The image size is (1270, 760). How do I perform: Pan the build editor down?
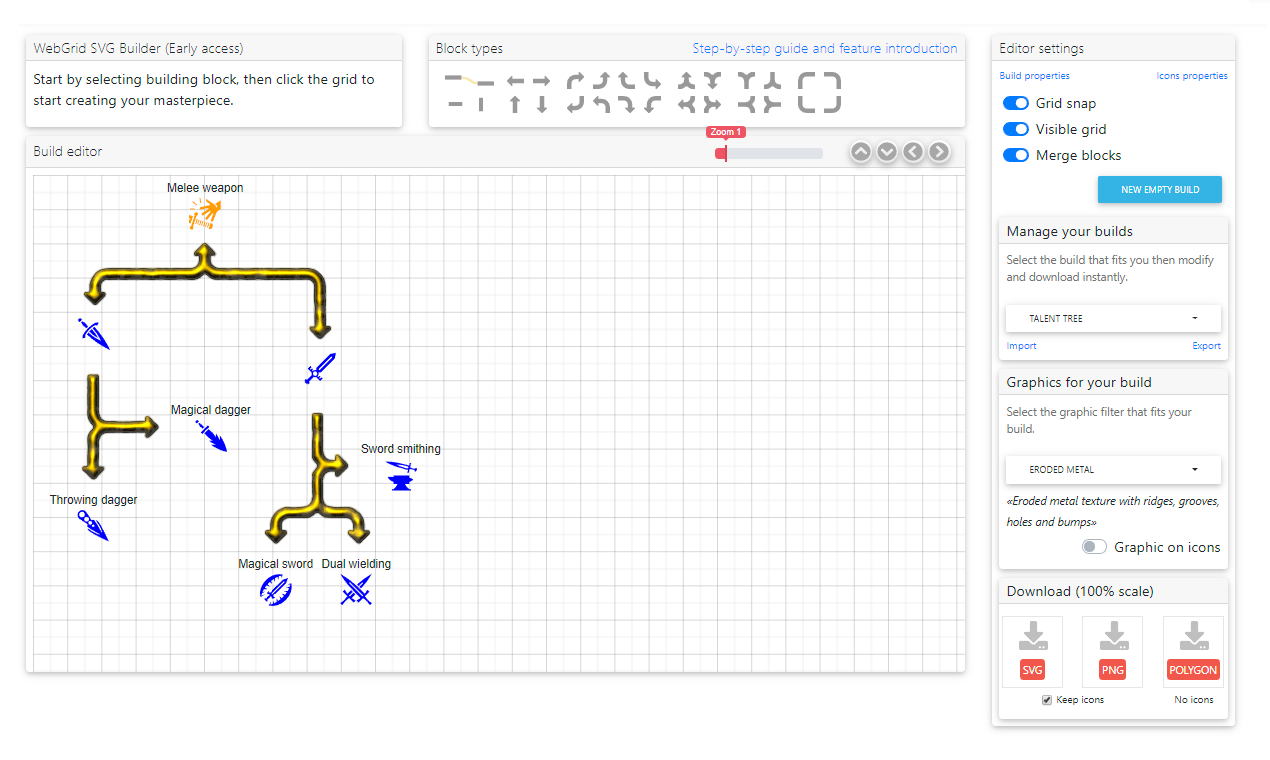point(887,152)
